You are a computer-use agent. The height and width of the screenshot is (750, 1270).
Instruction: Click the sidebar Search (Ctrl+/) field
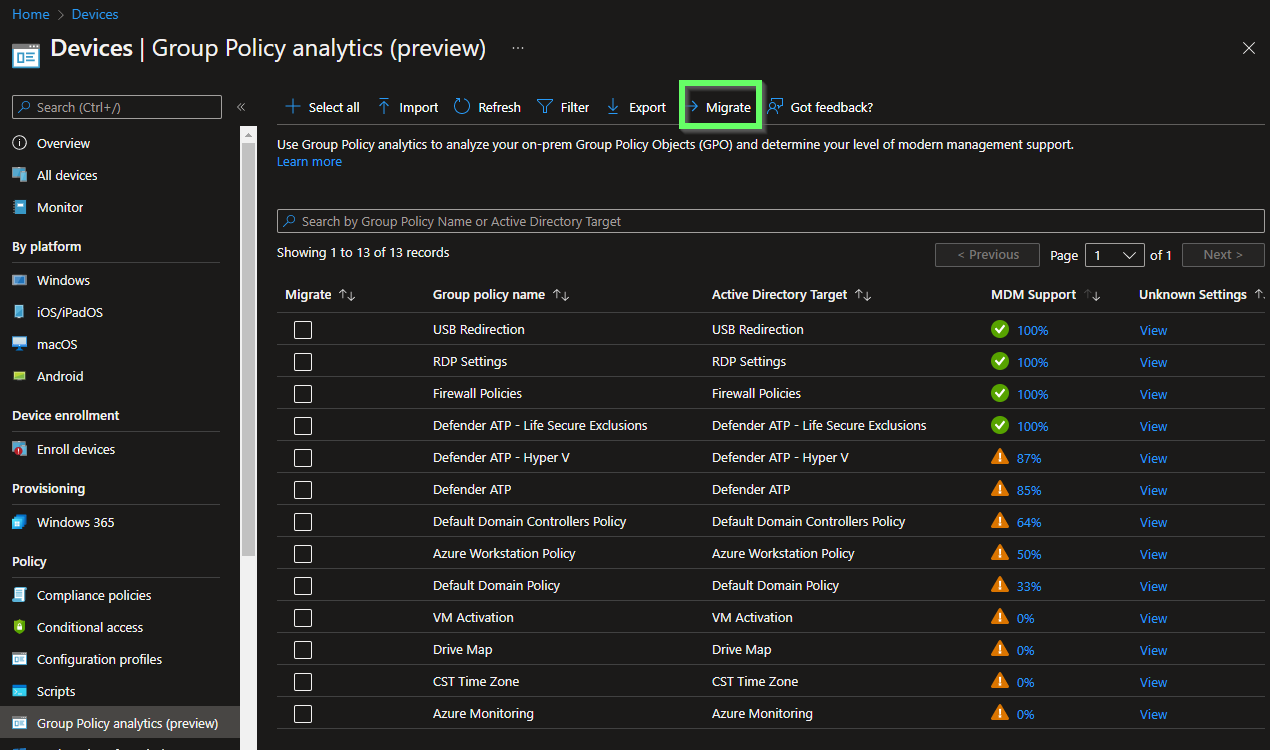coord(117,107)
